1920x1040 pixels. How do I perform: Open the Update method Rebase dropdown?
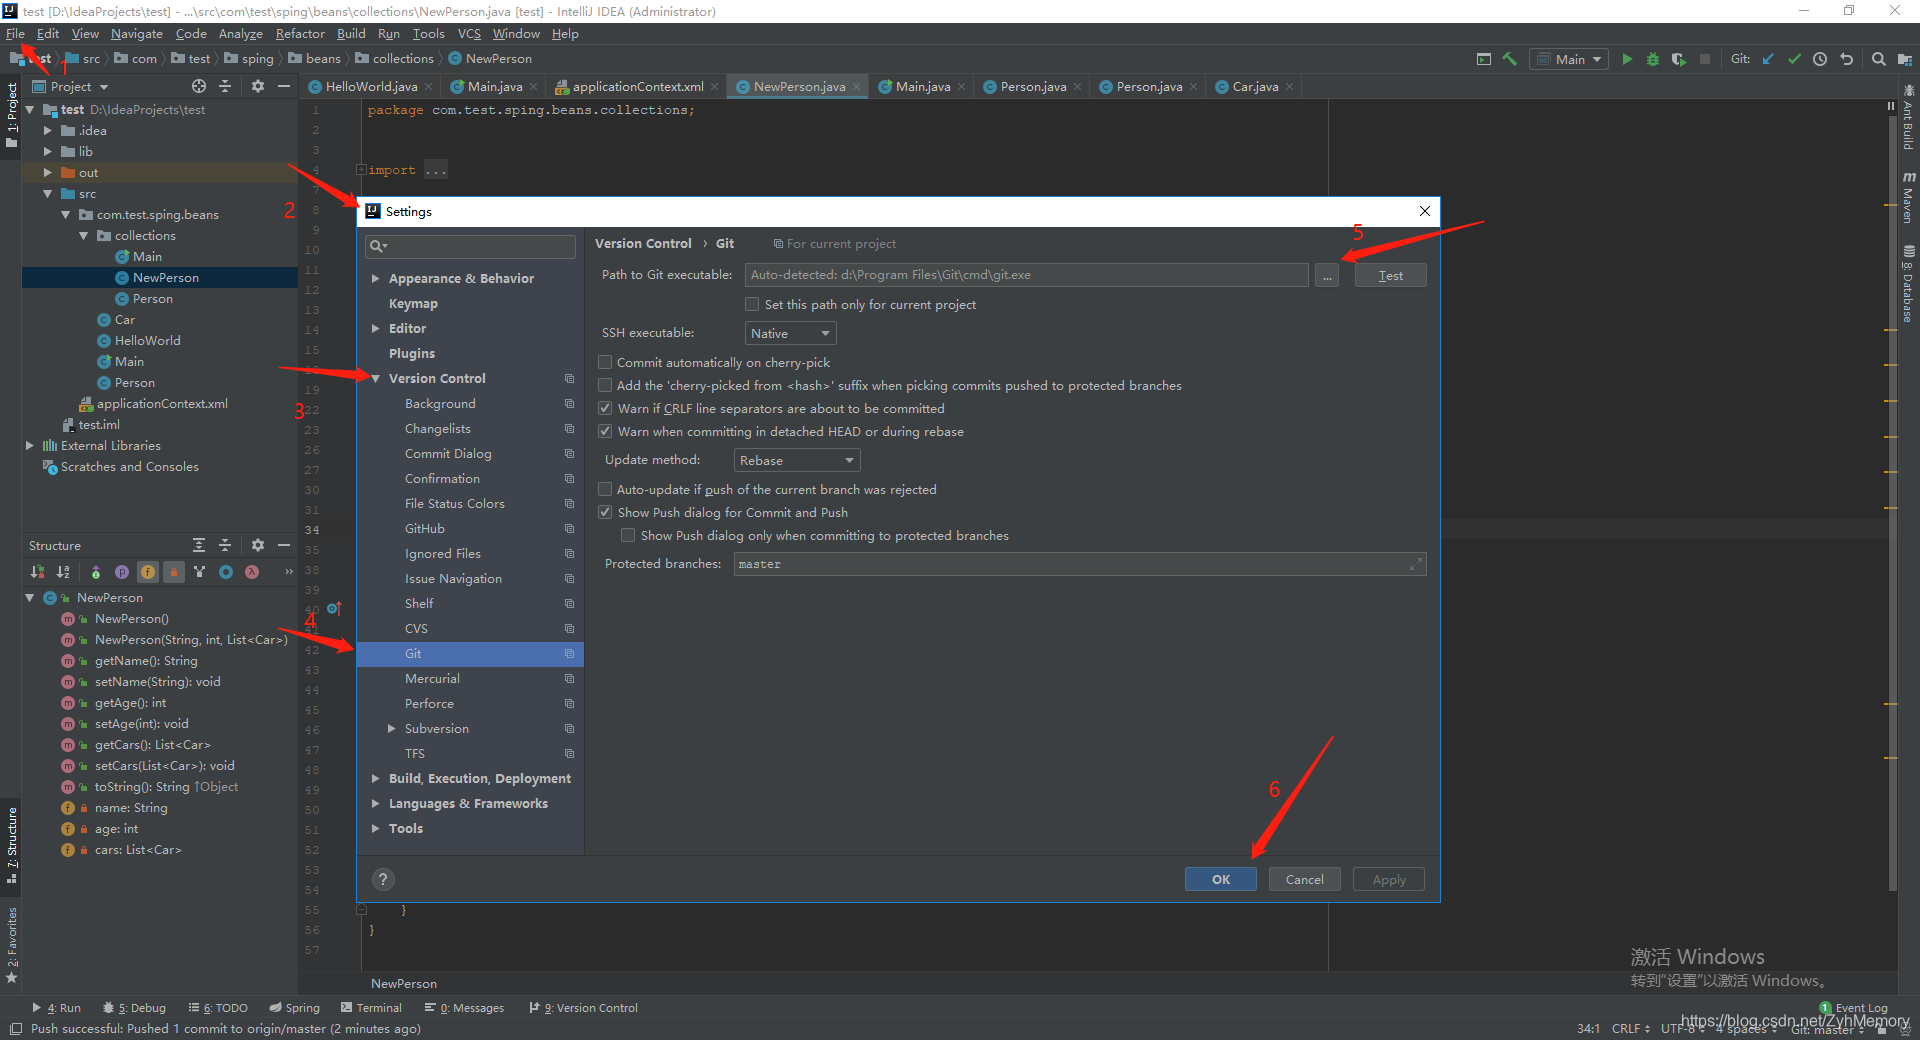tap(797, 460)
